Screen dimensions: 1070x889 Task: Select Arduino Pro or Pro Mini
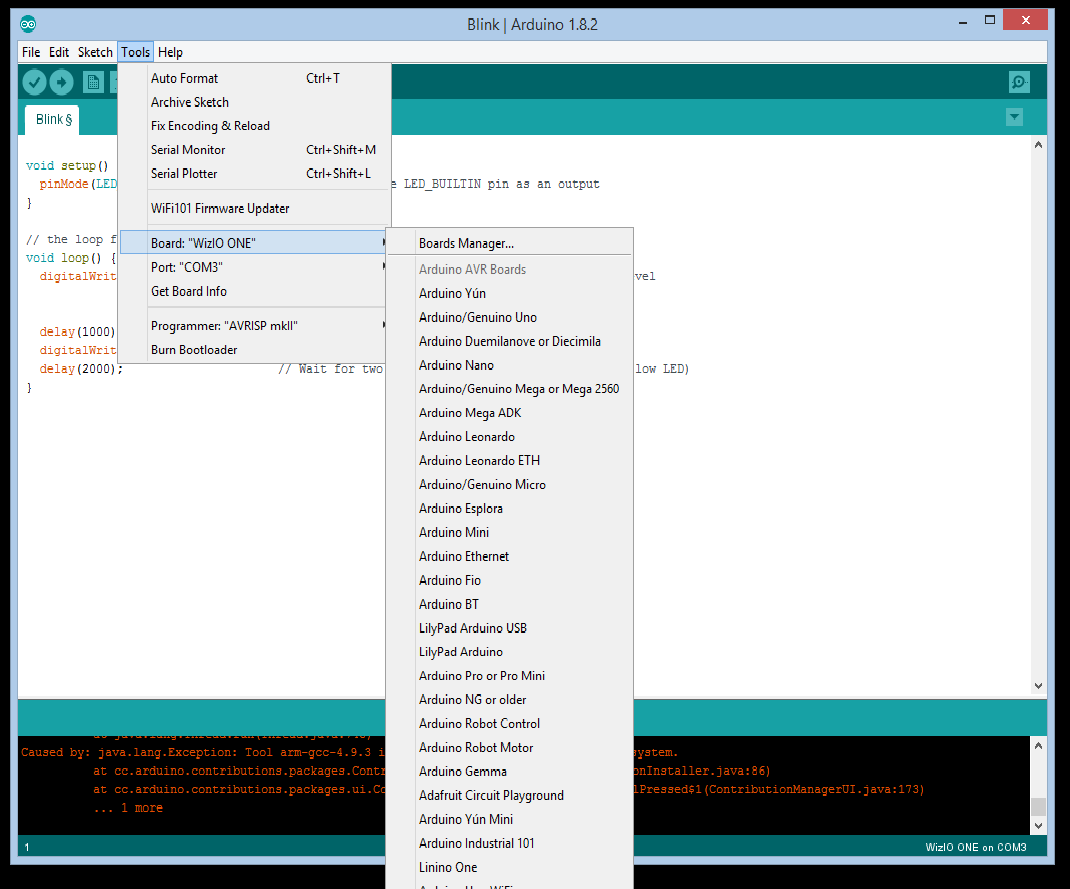[x=509, y=676]
